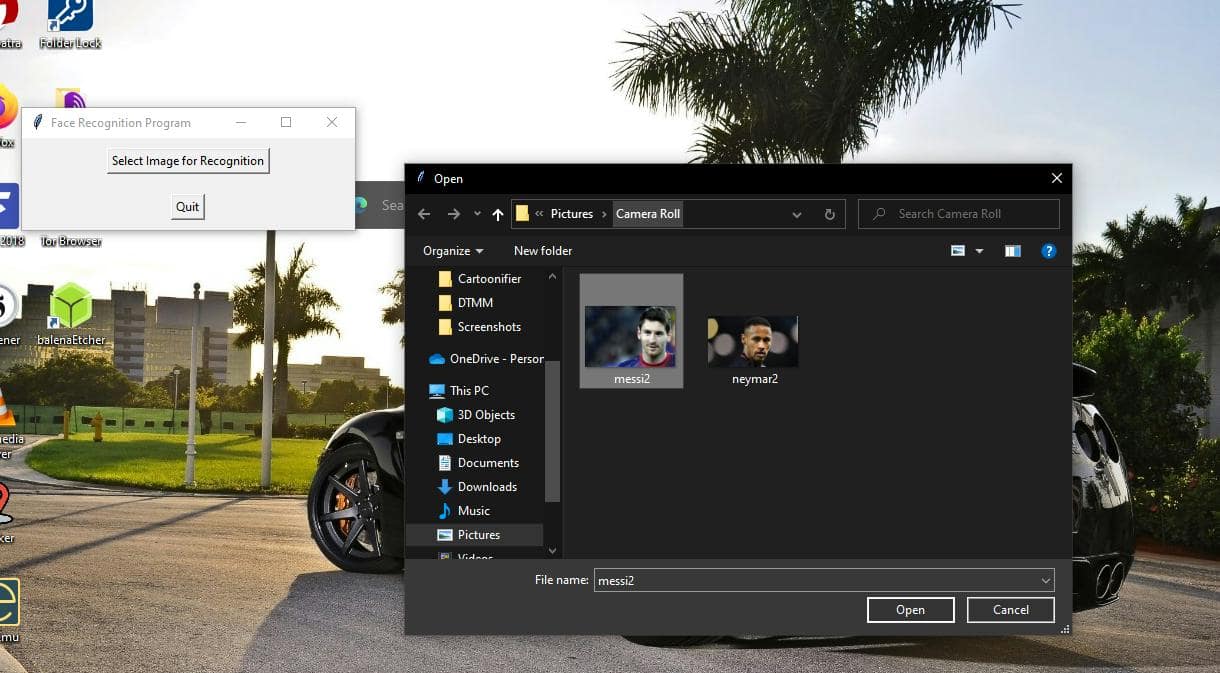Screen dimensions: 1220x673
Task: Maximize the Face Recognition Program window
Action: [x=286, y=123]
